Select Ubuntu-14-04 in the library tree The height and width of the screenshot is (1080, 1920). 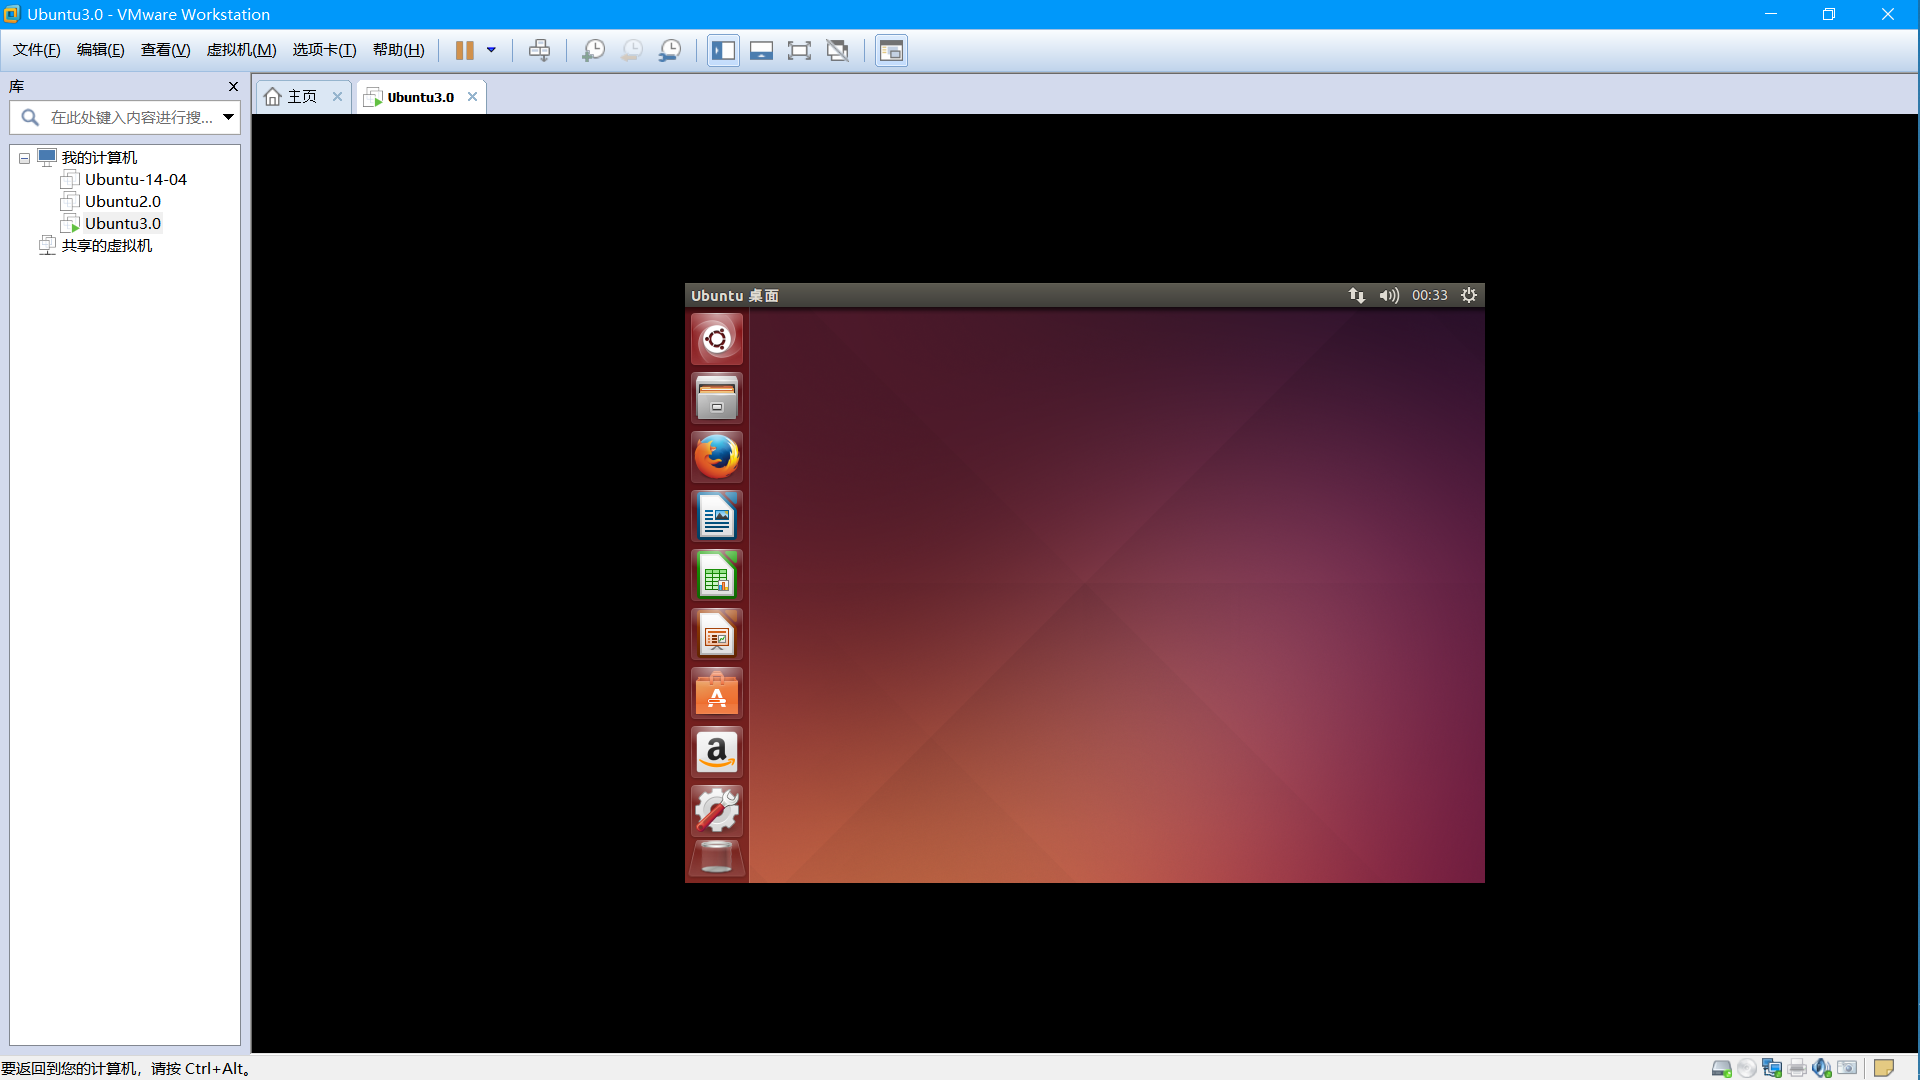pyautogui.click(x=135, y=180)
